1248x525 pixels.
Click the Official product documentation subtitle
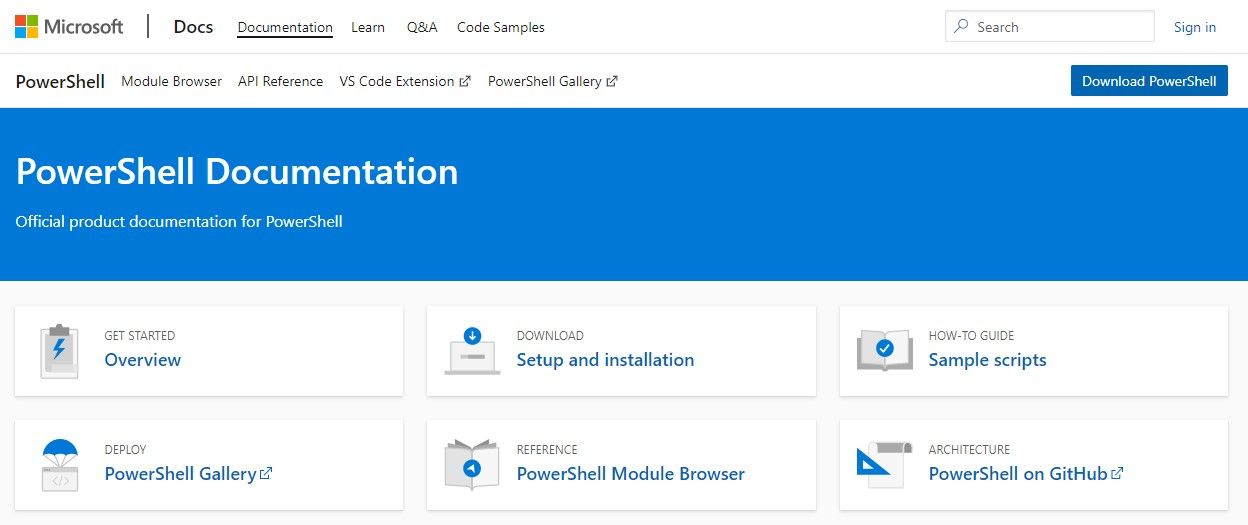[179, 222]
